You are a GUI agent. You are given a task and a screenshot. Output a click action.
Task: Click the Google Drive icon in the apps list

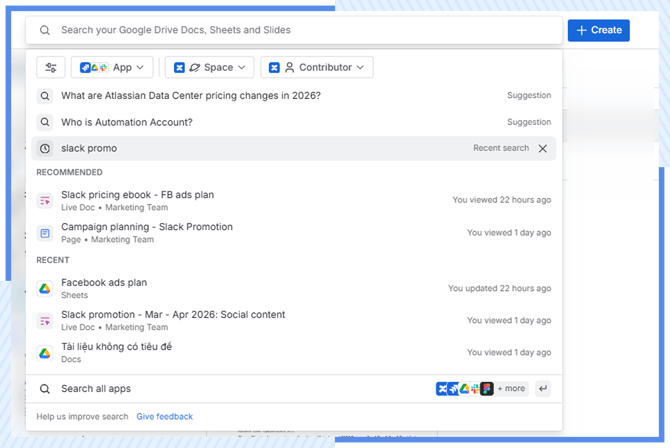point(464,389)
